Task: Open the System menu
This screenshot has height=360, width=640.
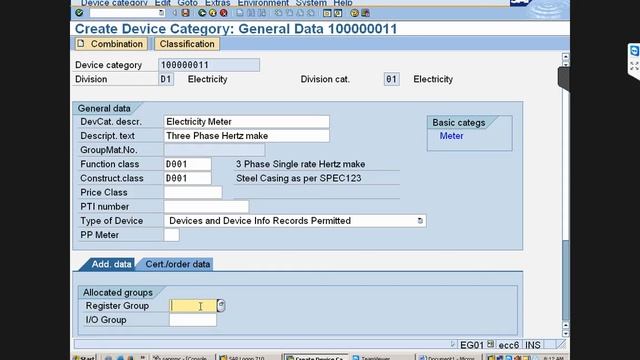Action: pyautogui.click(x=311, y=3)
